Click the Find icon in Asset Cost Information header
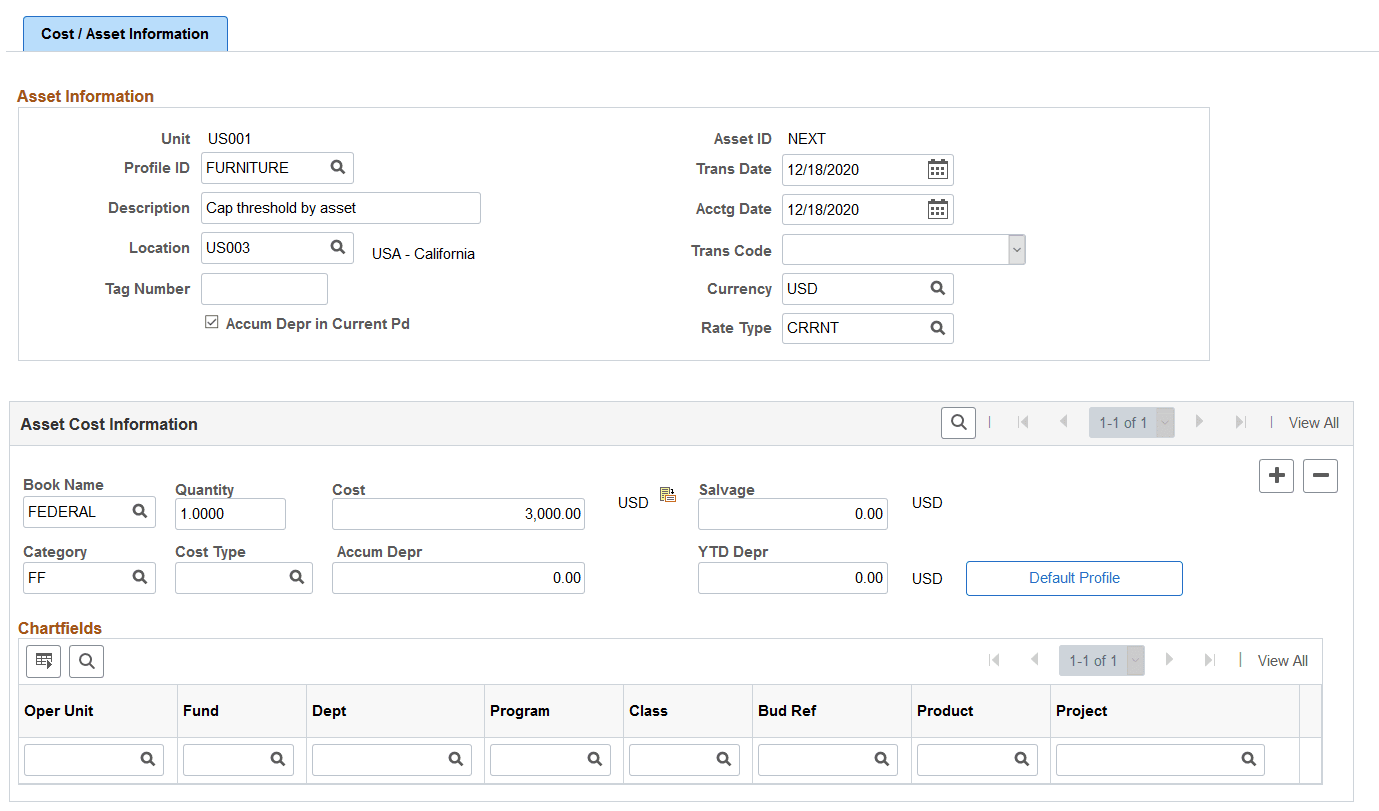This screenshot has width=1379, height=811. pos(957,422)
